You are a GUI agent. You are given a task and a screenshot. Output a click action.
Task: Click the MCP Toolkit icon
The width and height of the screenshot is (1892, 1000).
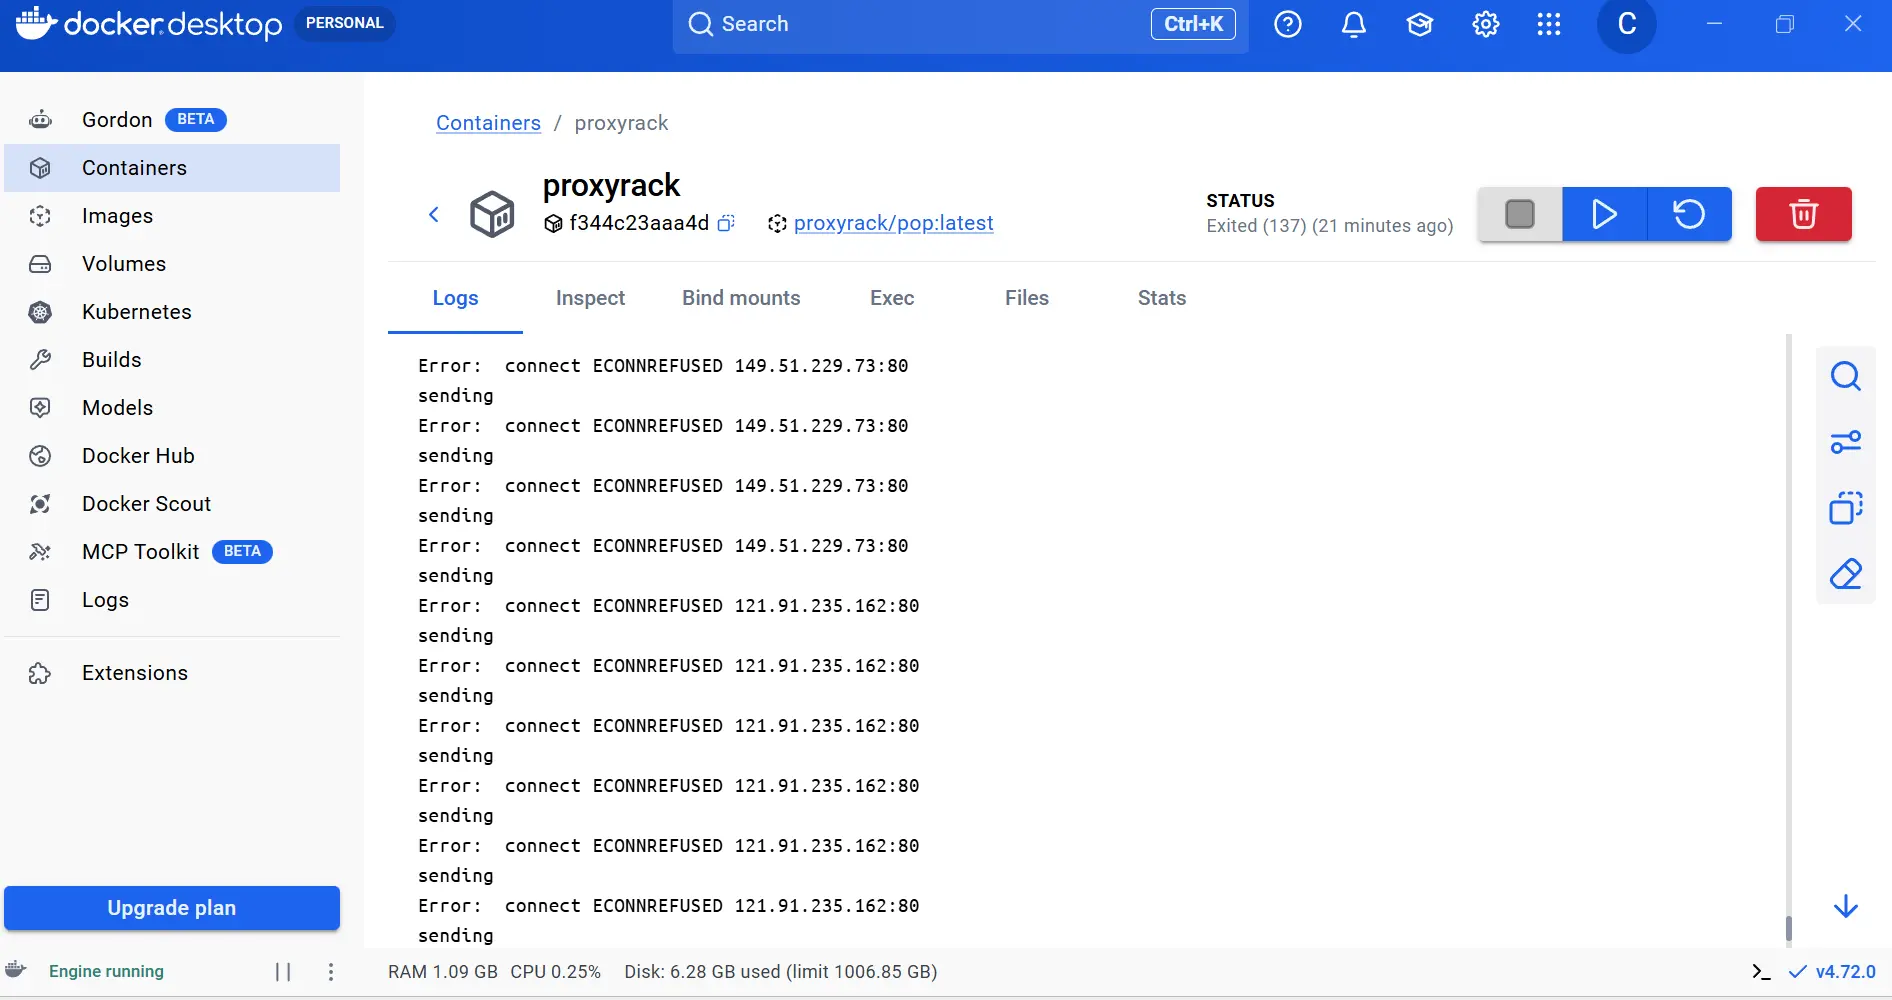point(40,552)
